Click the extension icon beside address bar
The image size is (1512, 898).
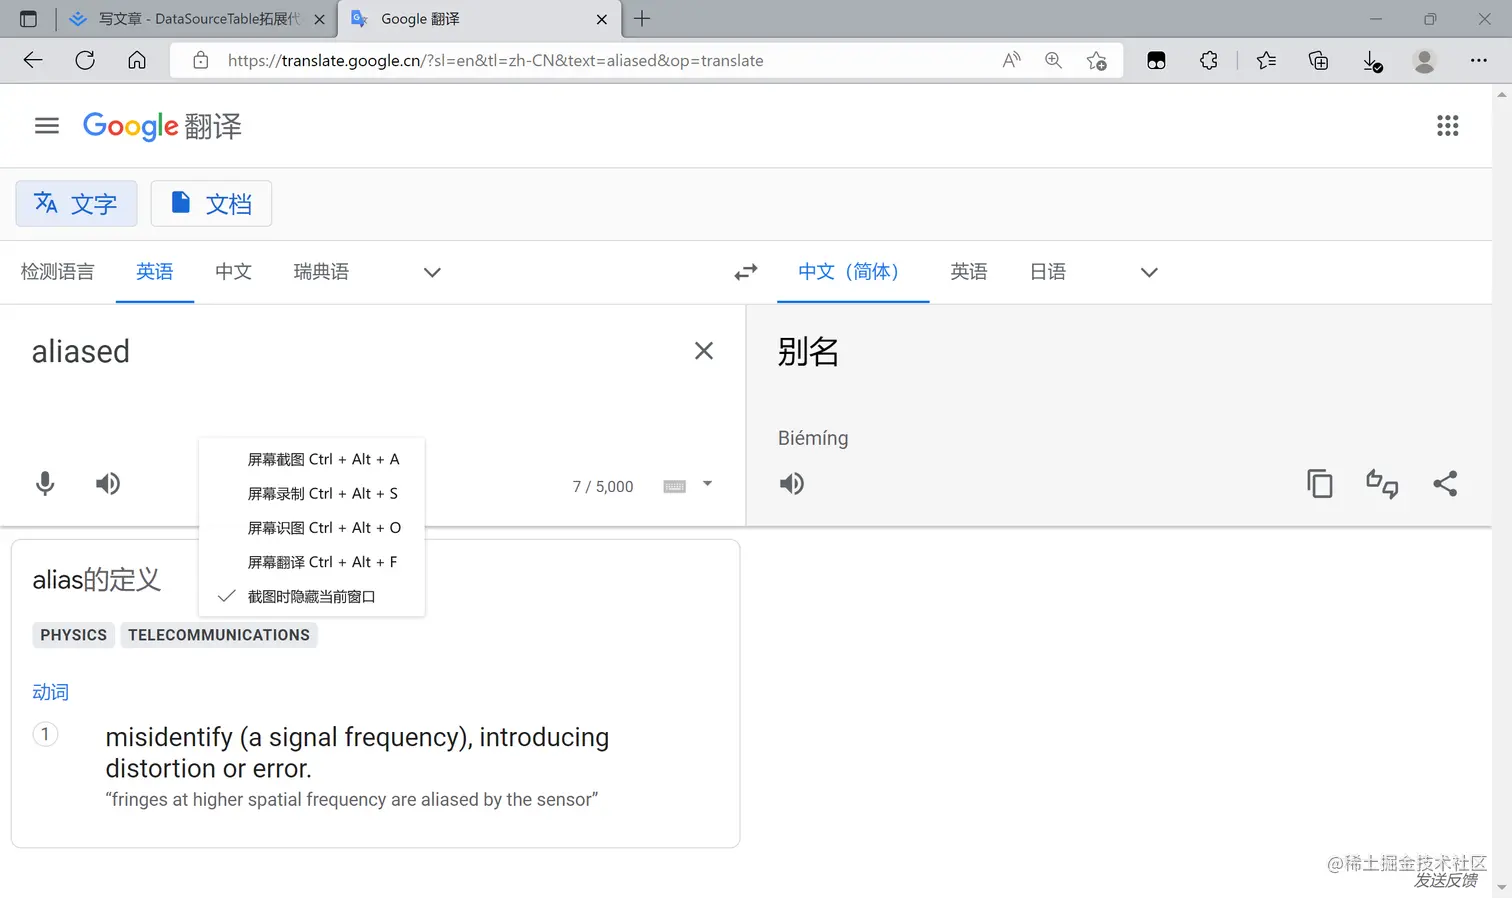[1157, 61]
